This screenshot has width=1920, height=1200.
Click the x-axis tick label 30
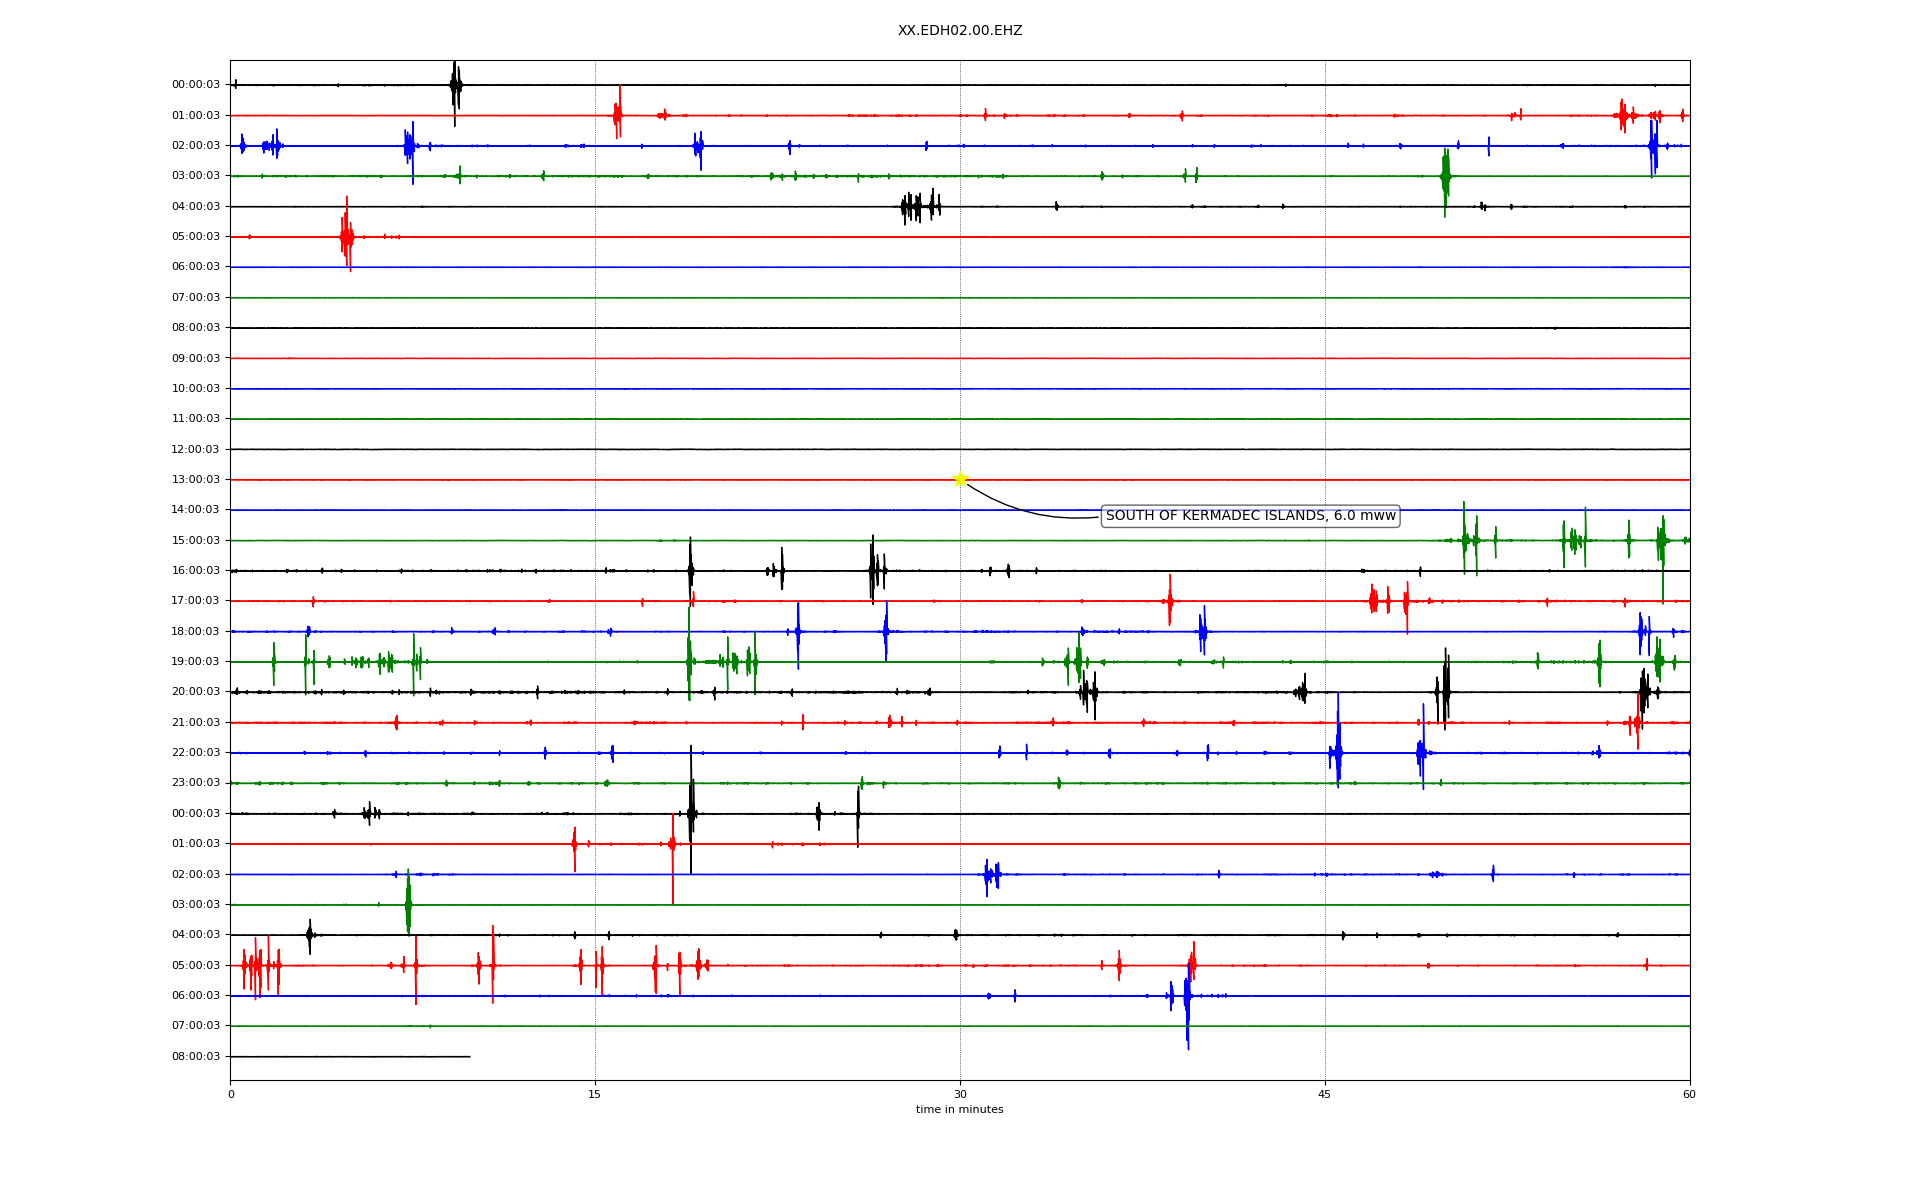pos(960,1094)
